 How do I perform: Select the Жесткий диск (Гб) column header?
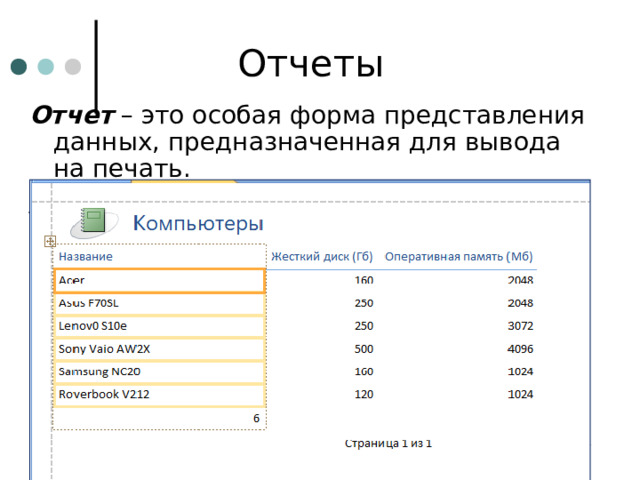[322, 256]
